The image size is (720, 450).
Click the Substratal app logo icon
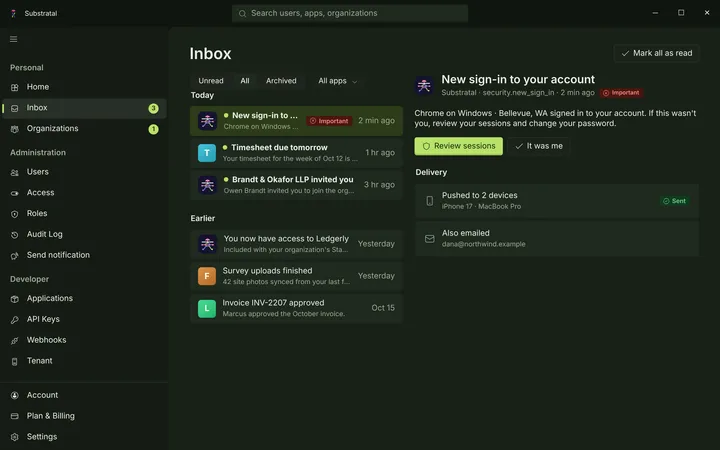pos(13,13)
